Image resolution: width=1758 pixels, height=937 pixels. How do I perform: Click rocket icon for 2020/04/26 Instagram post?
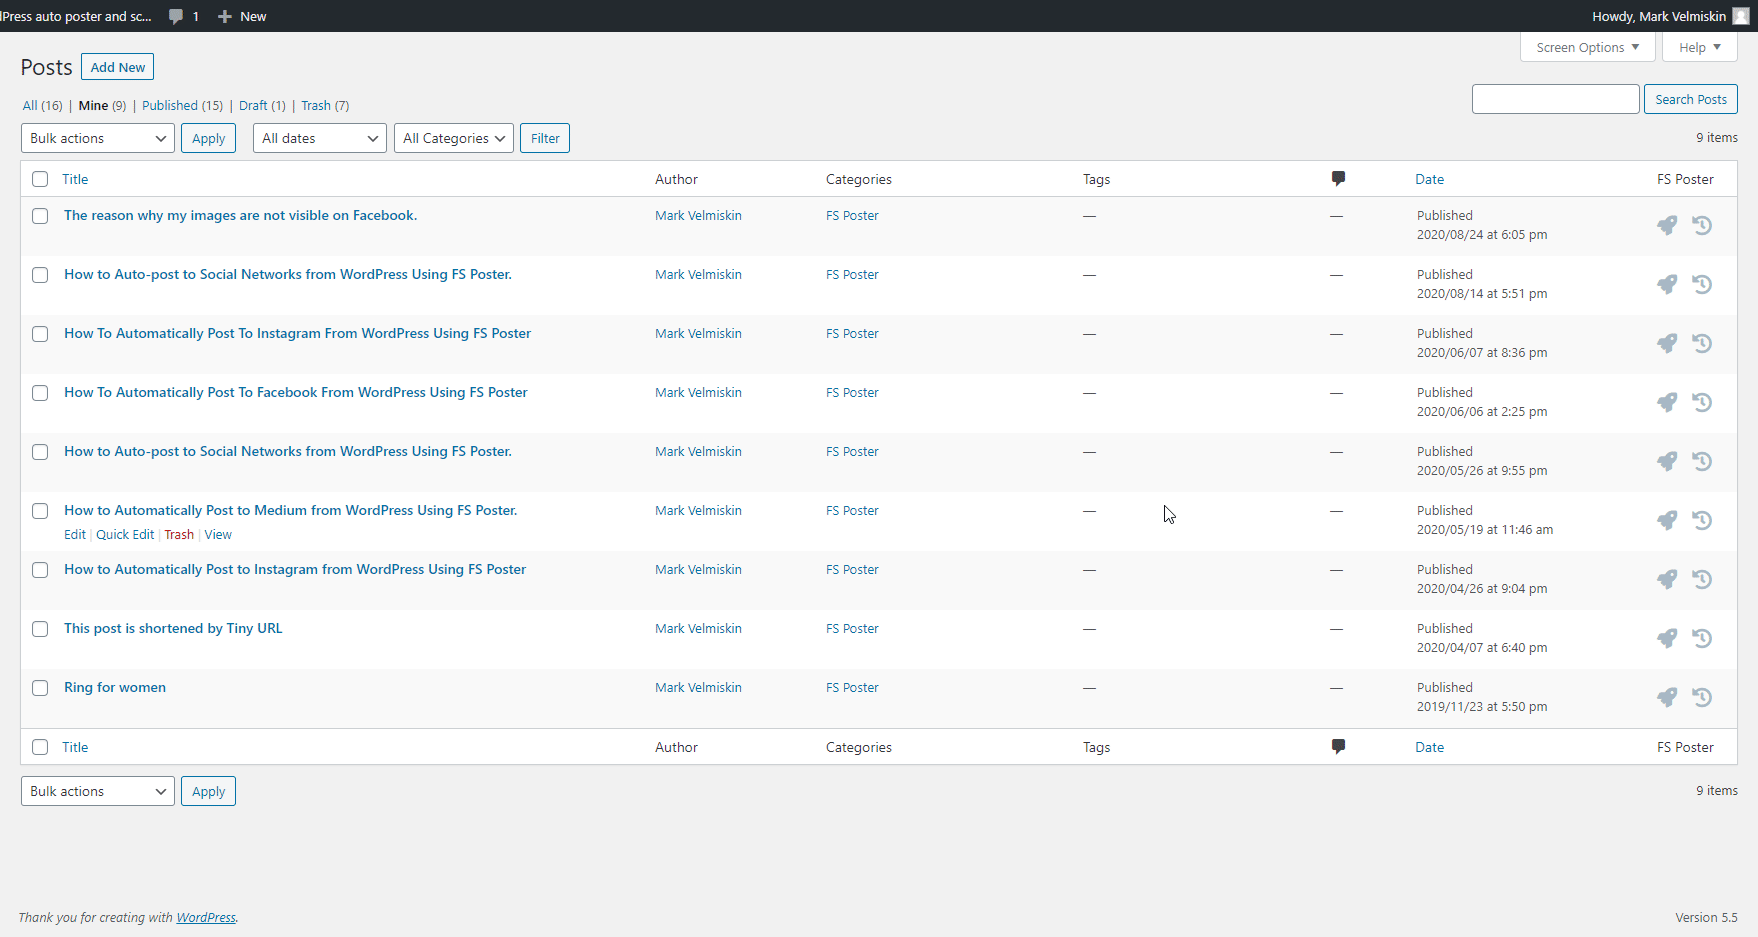point(1667,579)
